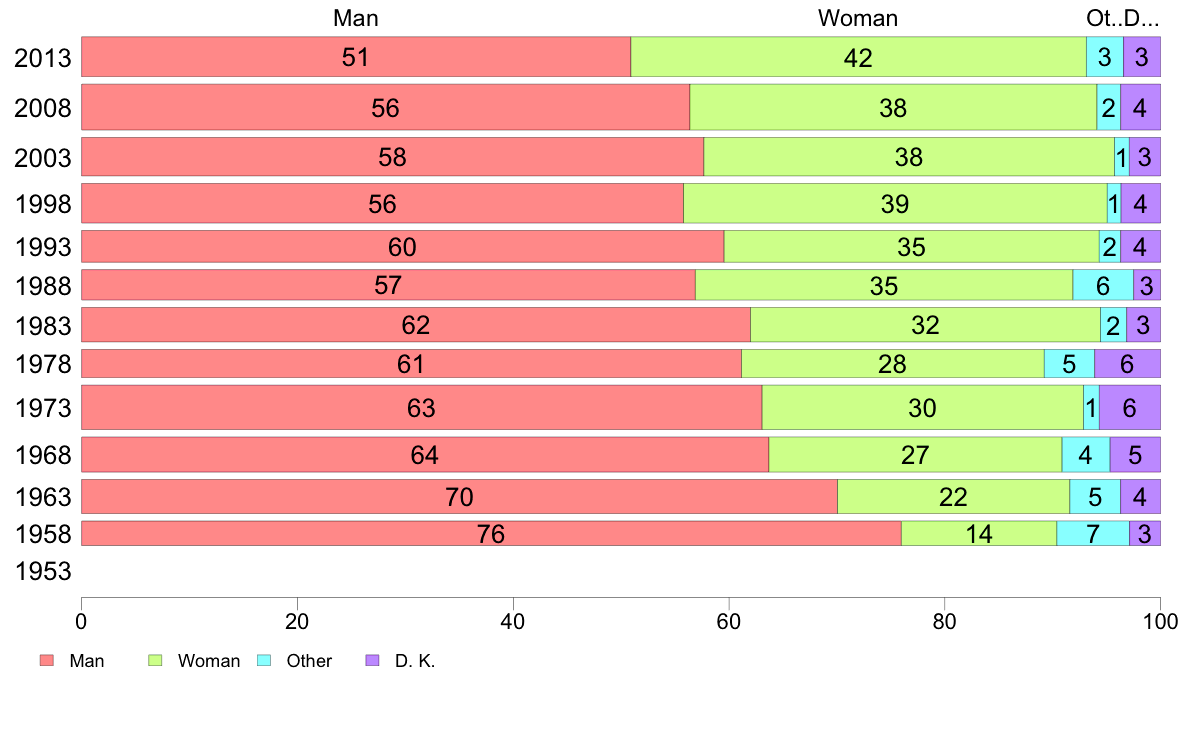This screenshot has height=736, width=1188.
Task: Click the 100 tick label on the x-axis
Action: click(1159, 619)
